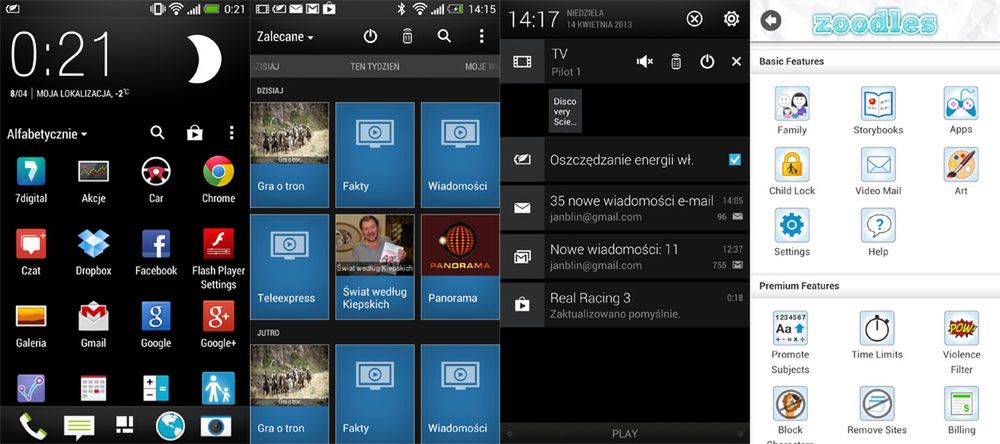Switch to DZISIAJ tab
Image resolution: width=1000 pixels, height=444 pixels.
[266, 66]
